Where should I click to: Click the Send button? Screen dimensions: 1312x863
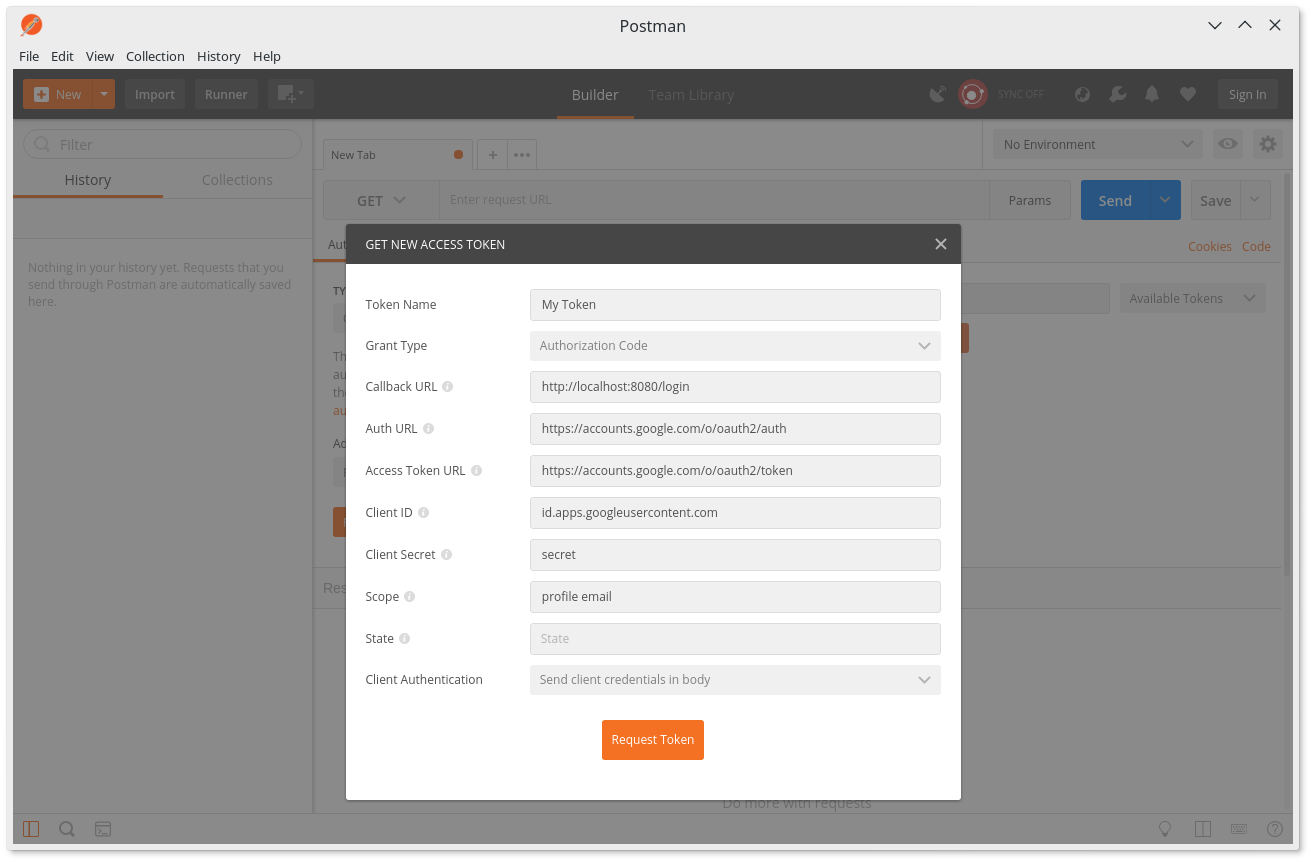[x=1115, y=200]
